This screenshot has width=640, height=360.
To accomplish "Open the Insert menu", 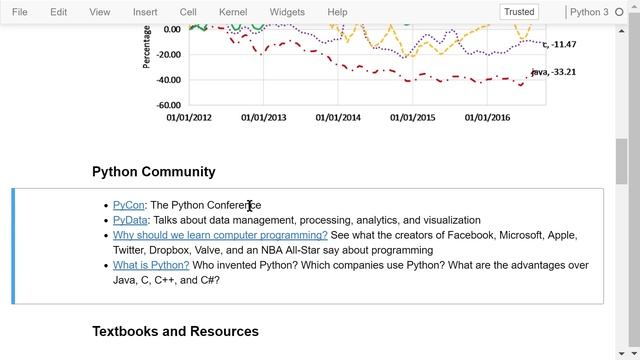I will tap(145, 12).
